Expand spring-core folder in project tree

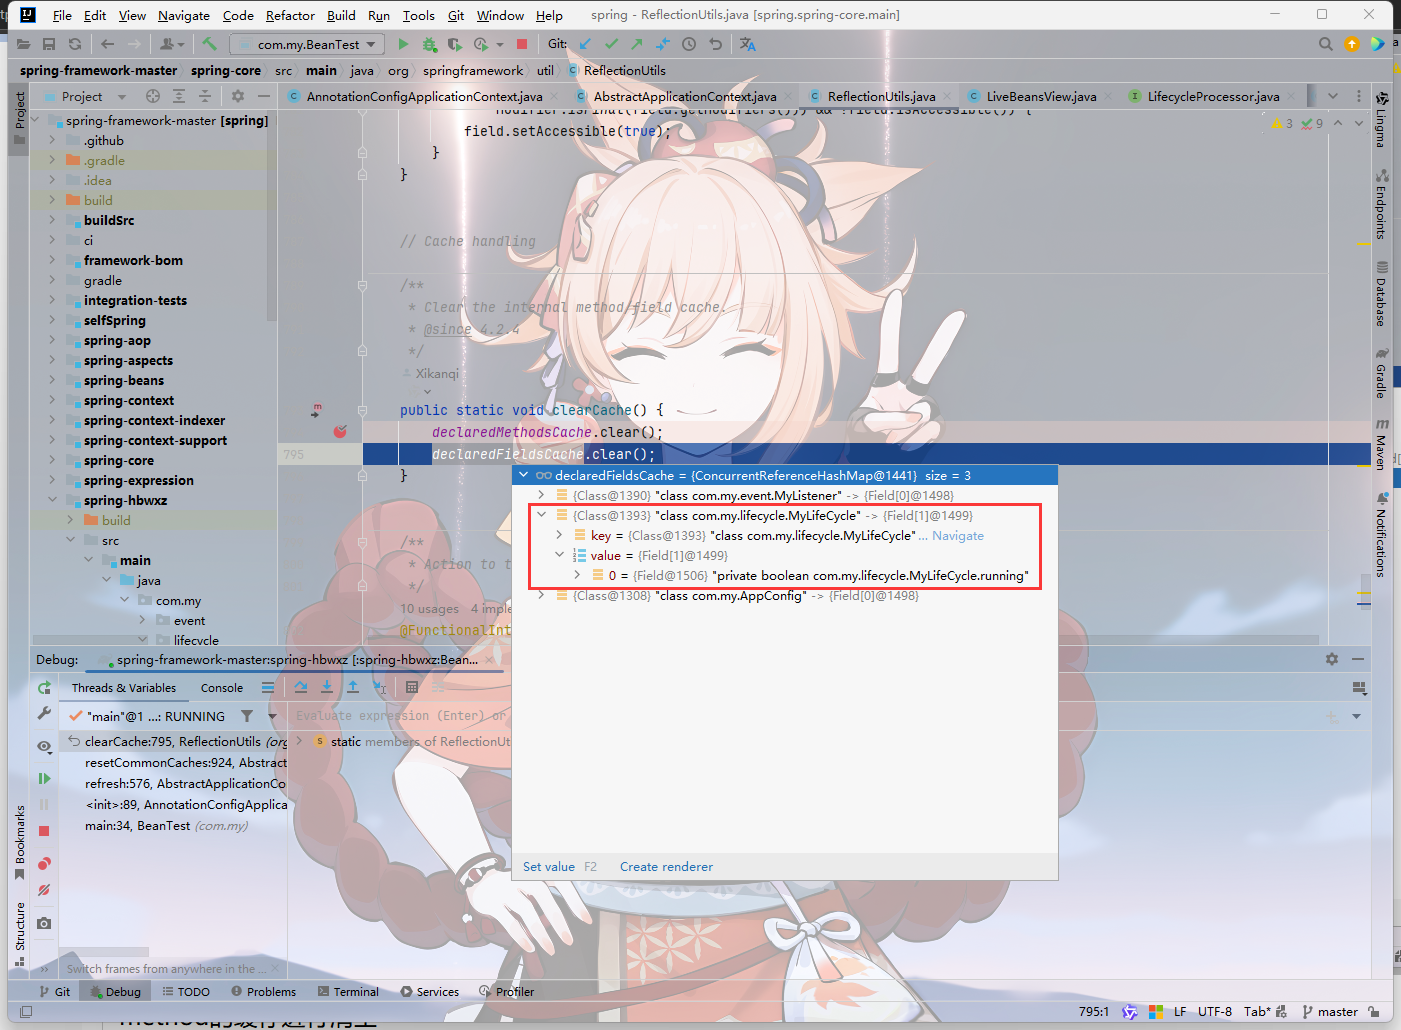pos(52,460)
